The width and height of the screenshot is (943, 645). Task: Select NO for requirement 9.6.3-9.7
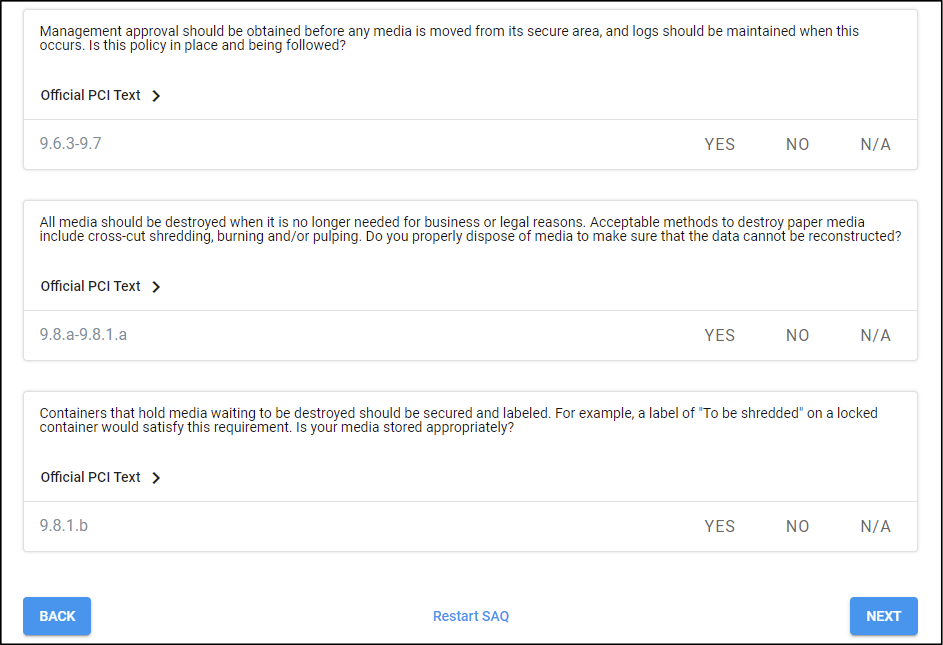coord(797,144)
